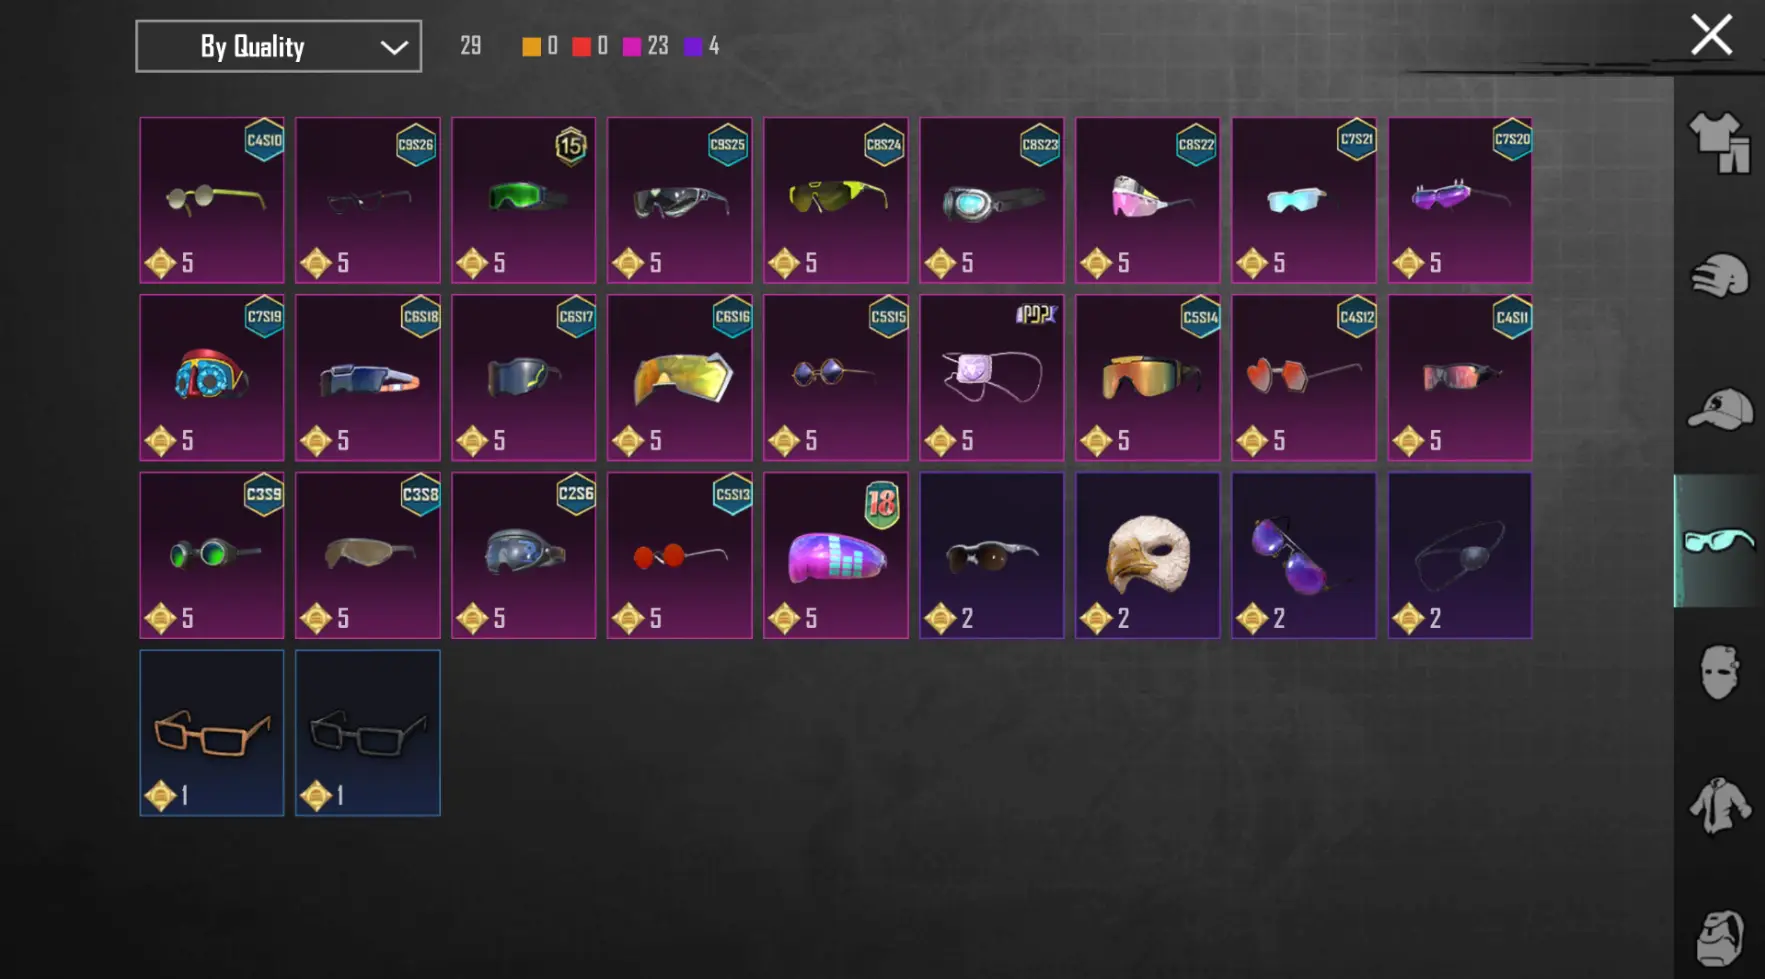Pick the C7S19 red-blue goggles mask
1765x979 pixels.
tap(212, 377)
